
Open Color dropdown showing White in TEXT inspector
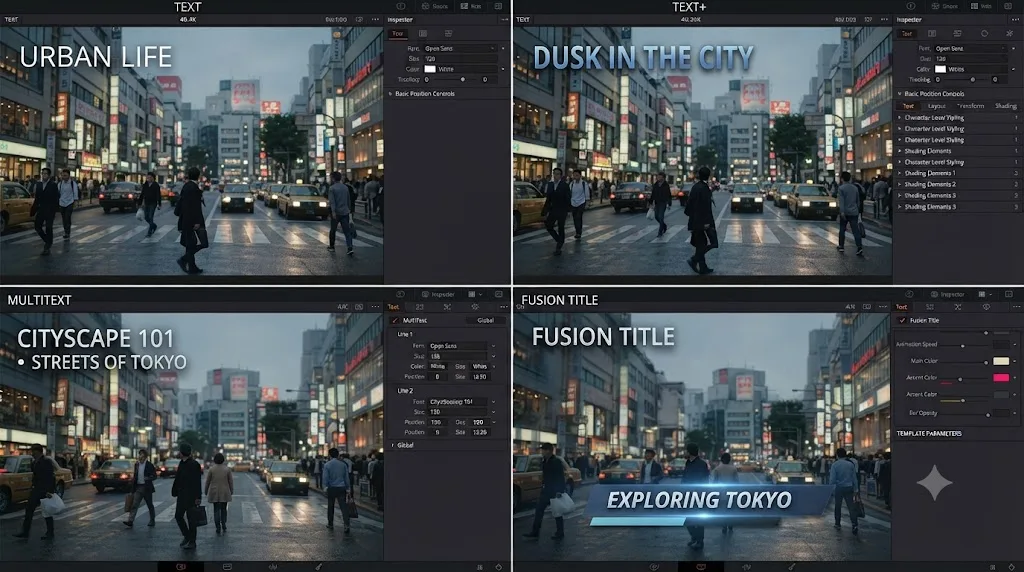(x=460, y=69)
